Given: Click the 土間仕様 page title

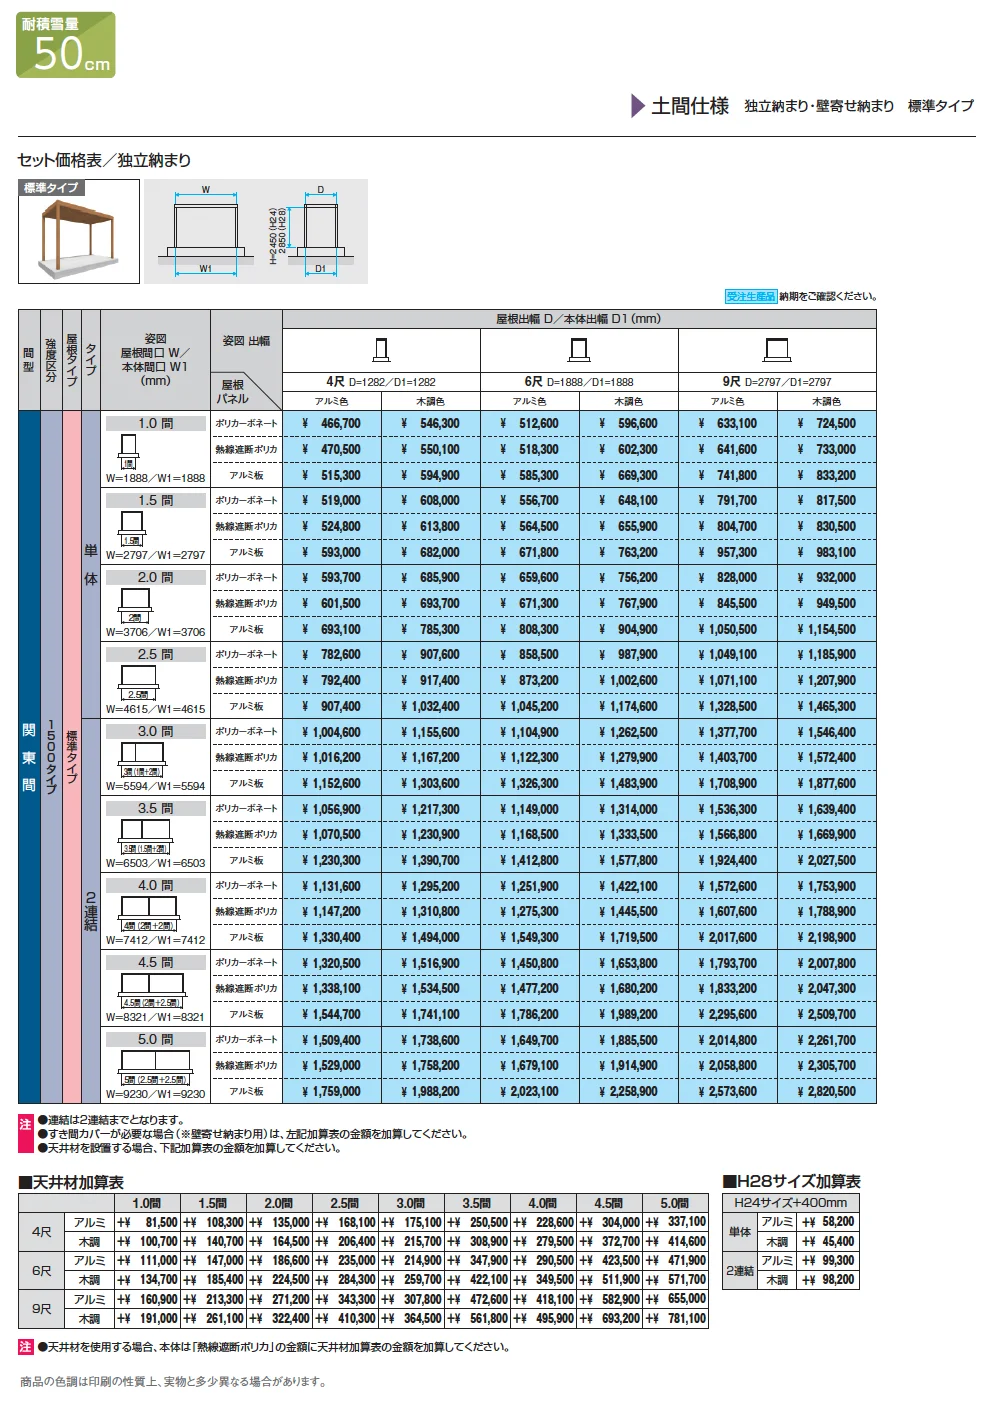Looking at the screenshot, I should tap(690, 106).
